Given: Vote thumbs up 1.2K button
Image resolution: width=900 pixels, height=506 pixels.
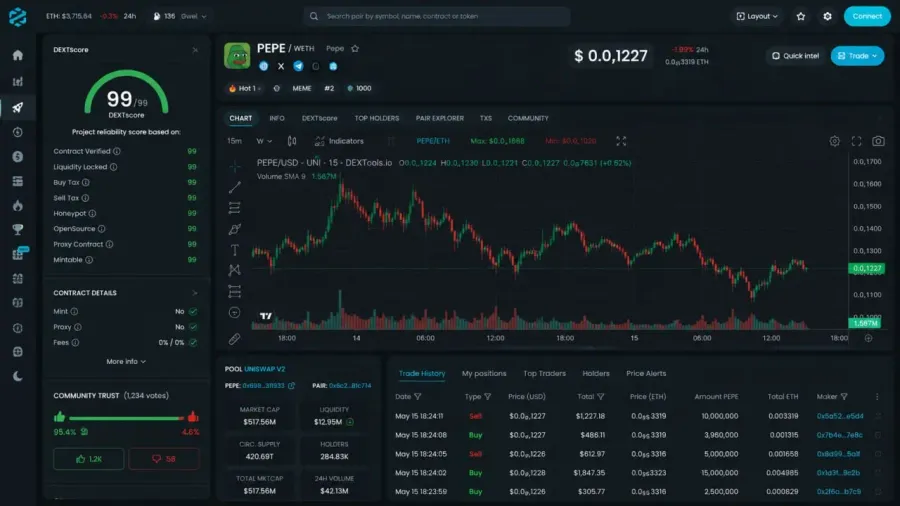Looking at the screenshot, I should (x=88, y=459).
